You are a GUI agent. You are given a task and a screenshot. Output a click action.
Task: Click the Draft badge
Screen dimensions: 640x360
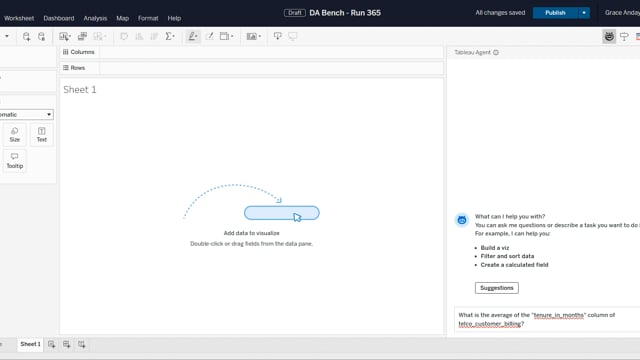pyautogui.click(x=295, y=13)
